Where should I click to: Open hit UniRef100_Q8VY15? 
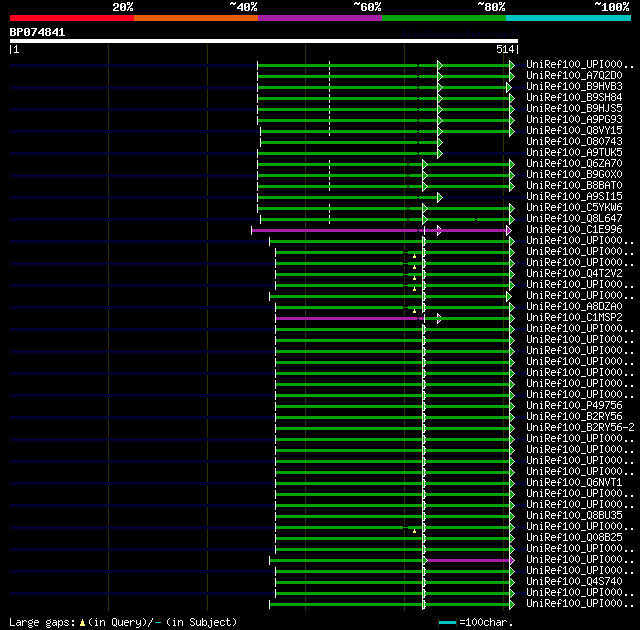click(574, 131)
